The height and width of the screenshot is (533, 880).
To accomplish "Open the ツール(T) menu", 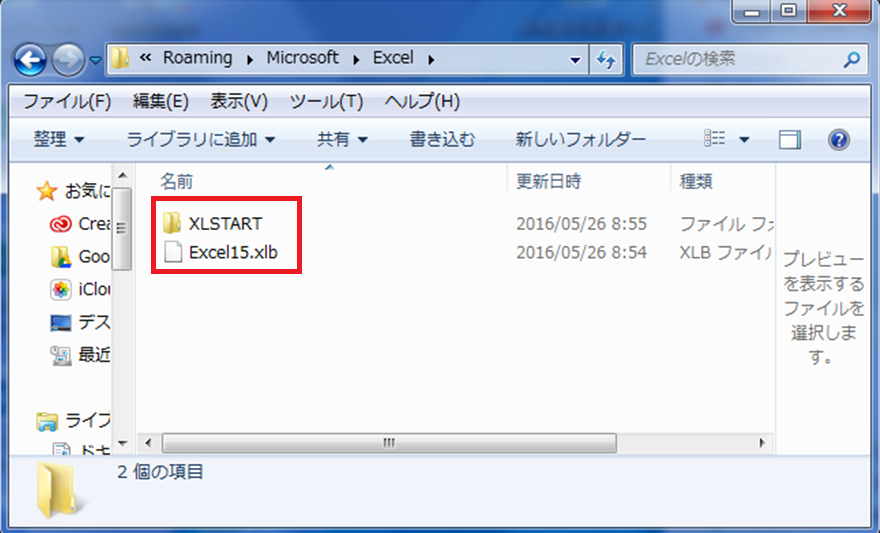I will coord(326,102).
